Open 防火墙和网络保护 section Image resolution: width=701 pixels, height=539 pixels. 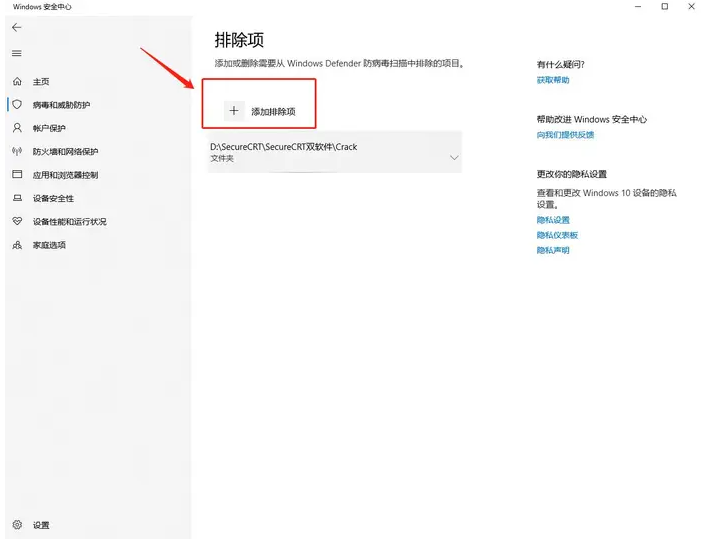pyautogui.click(x=65, y=152)
